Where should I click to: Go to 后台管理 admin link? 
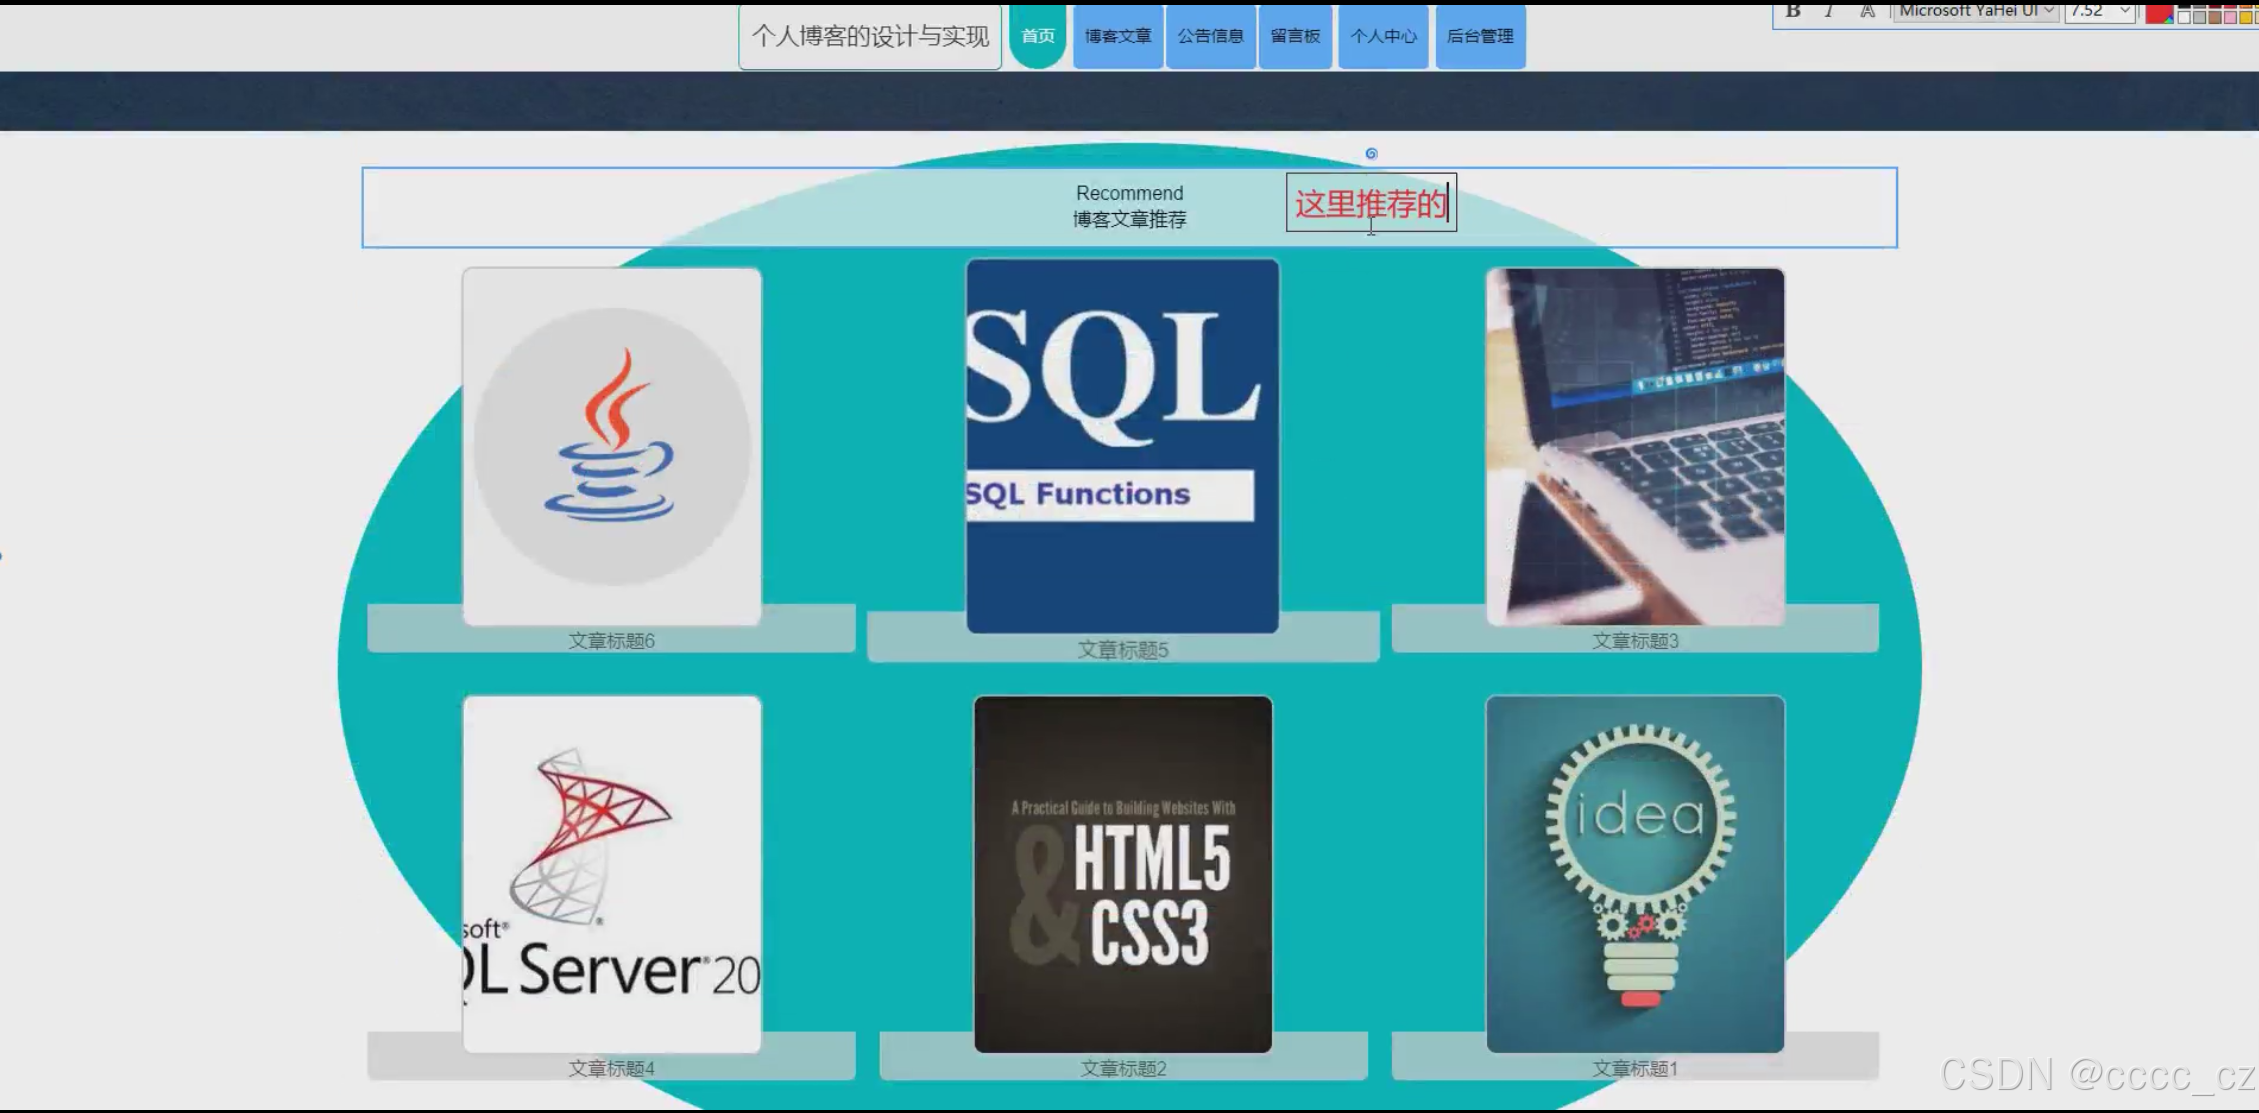[x=1480, y=36]
